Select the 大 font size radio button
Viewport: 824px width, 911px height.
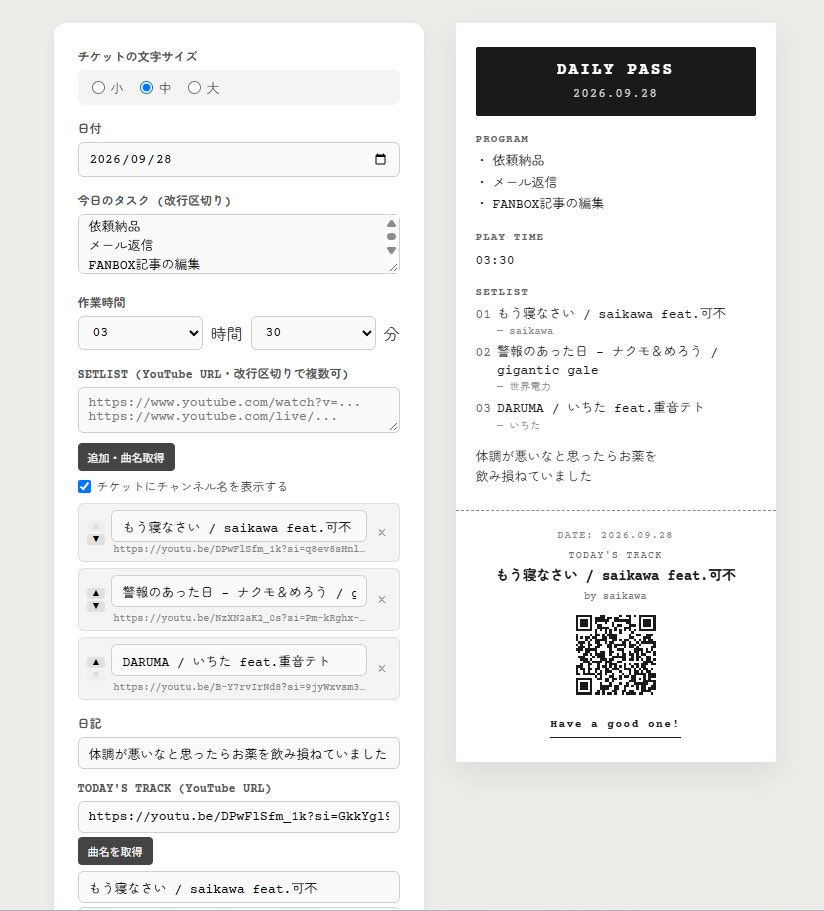pyautogui.click(x=195, y=88)
